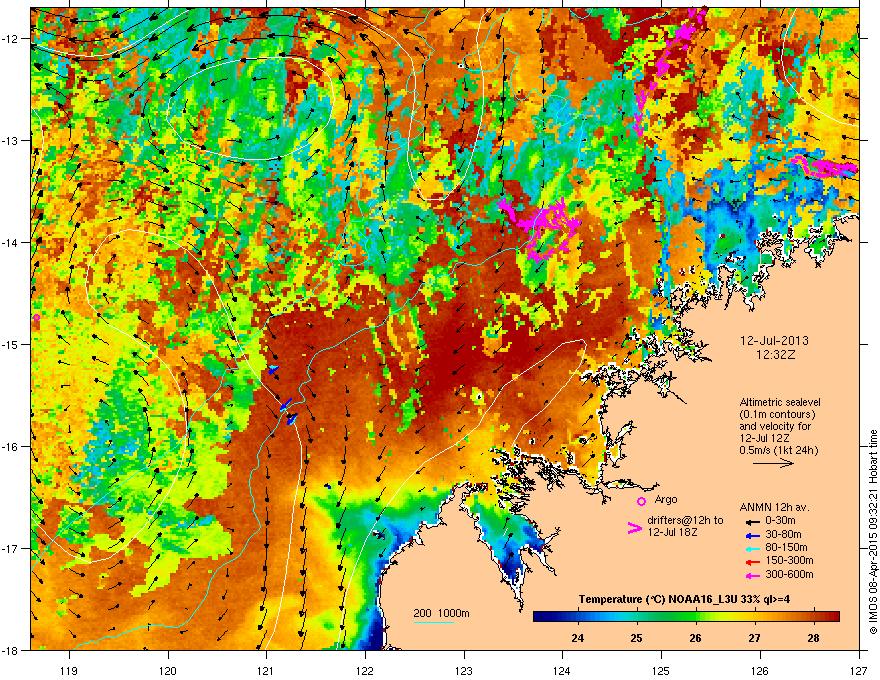Click the 'Altimetric sealevel' caption text

point(780,402)
